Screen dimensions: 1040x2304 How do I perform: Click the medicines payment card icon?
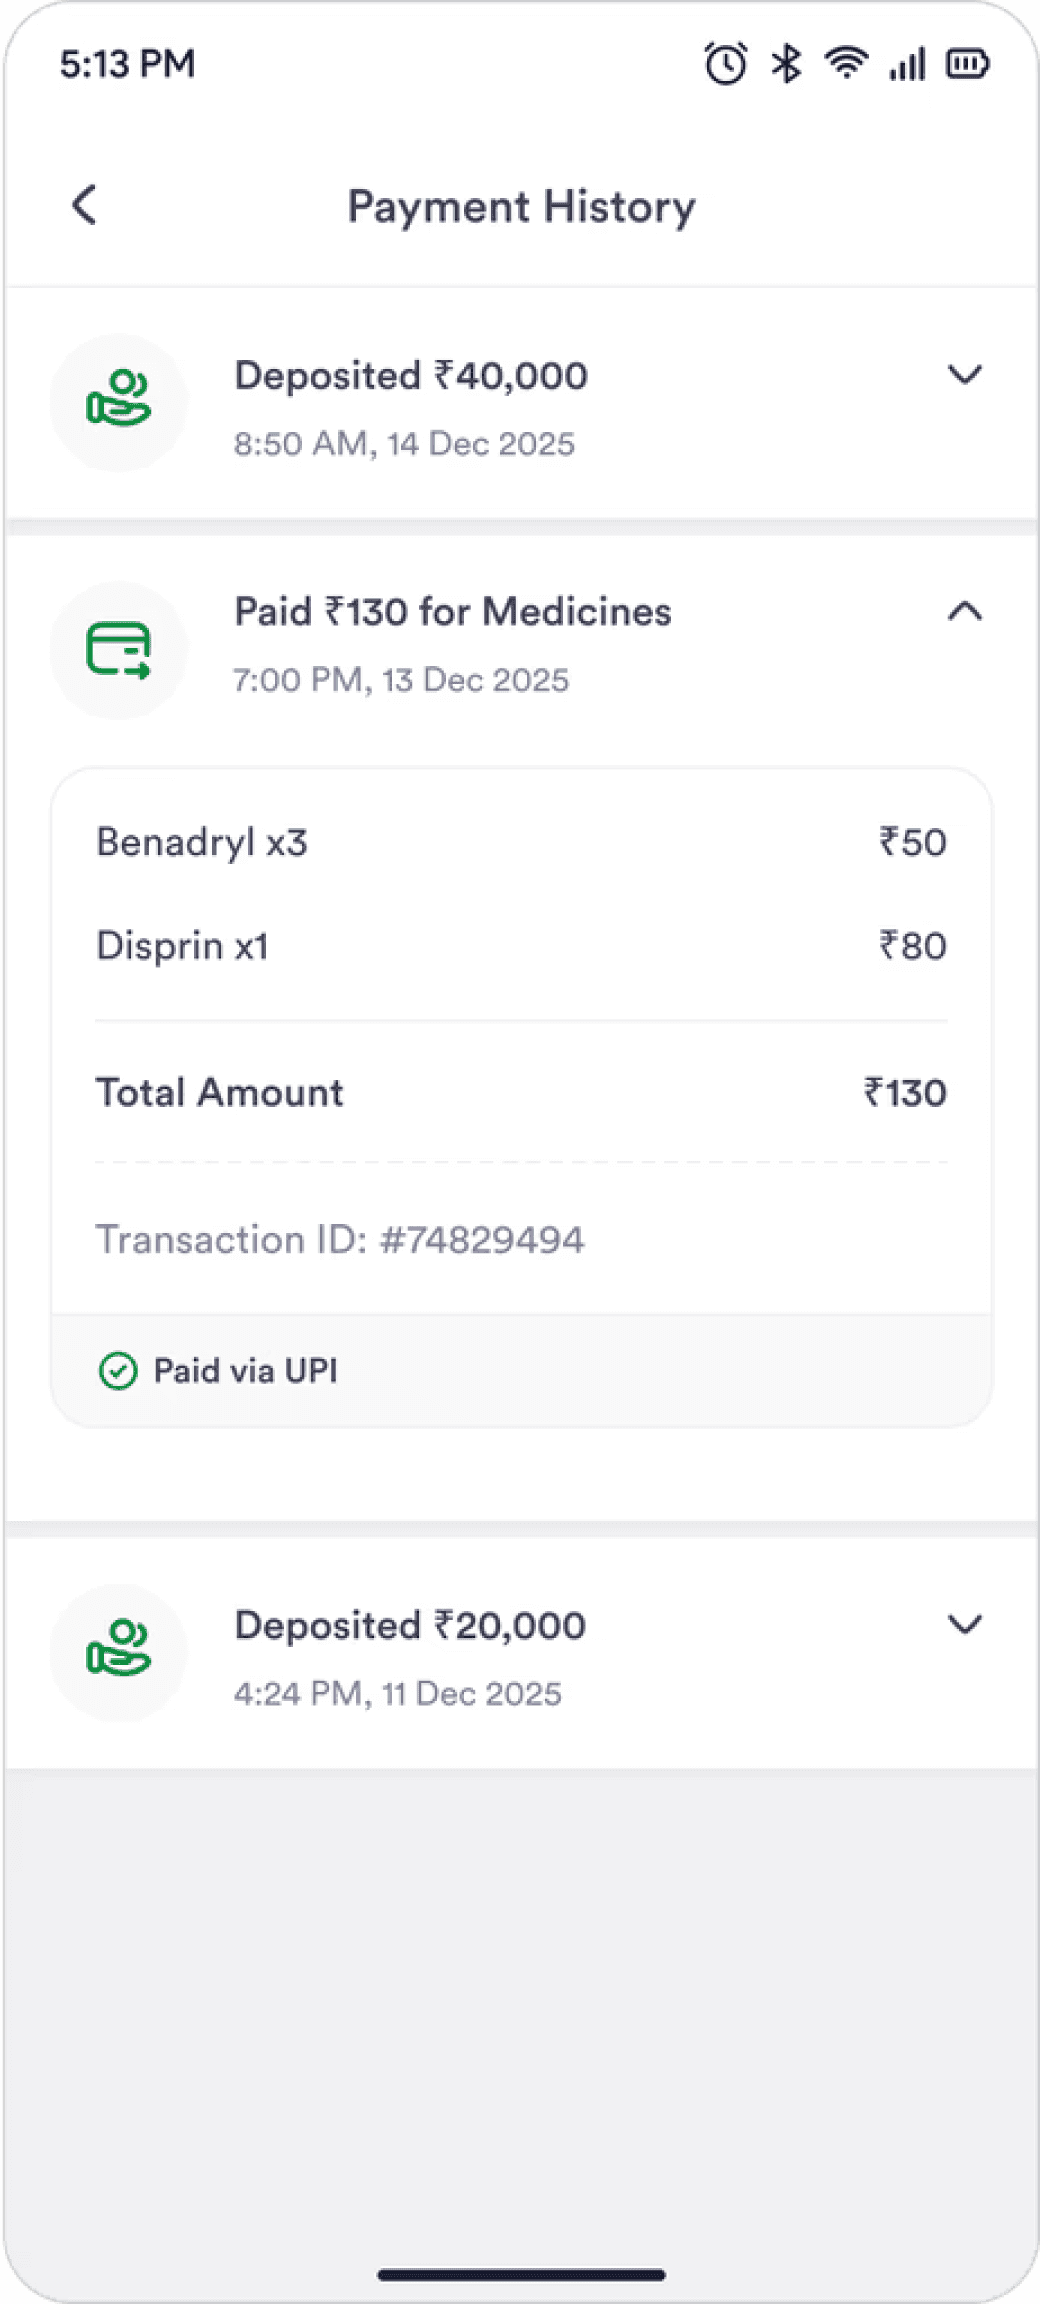tap(119, 650)
